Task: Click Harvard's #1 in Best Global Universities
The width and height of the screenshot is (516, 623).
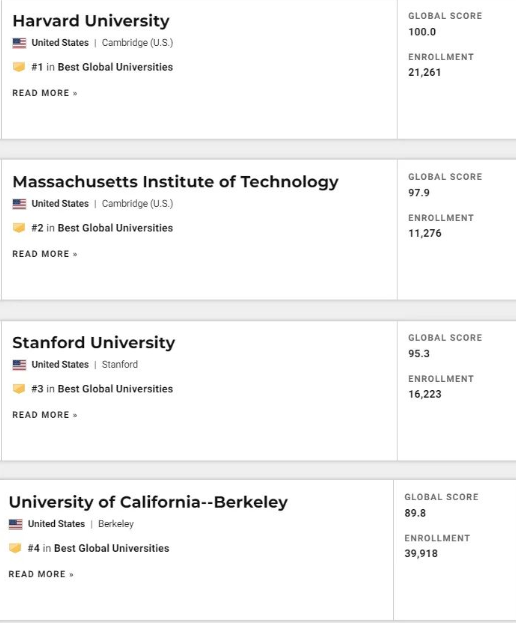Action: tap(102, 67)
